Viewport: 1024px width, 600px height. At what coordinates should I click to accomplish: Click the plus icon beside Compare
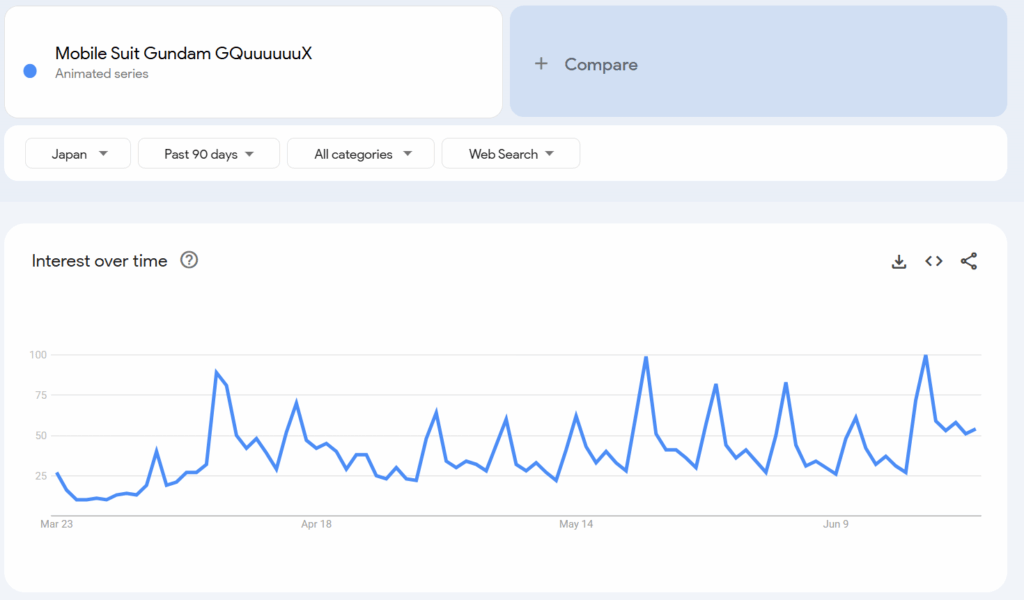click(x=541, y=64)
